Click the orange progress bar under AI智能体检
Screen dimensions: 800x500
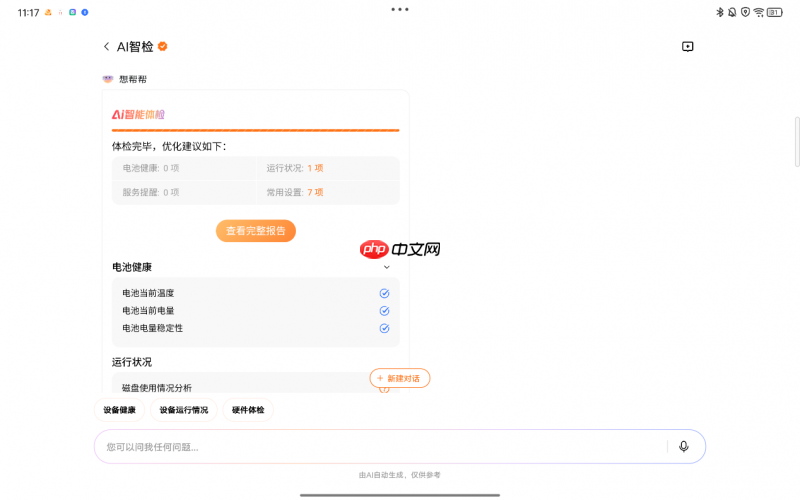click(256, 131)
